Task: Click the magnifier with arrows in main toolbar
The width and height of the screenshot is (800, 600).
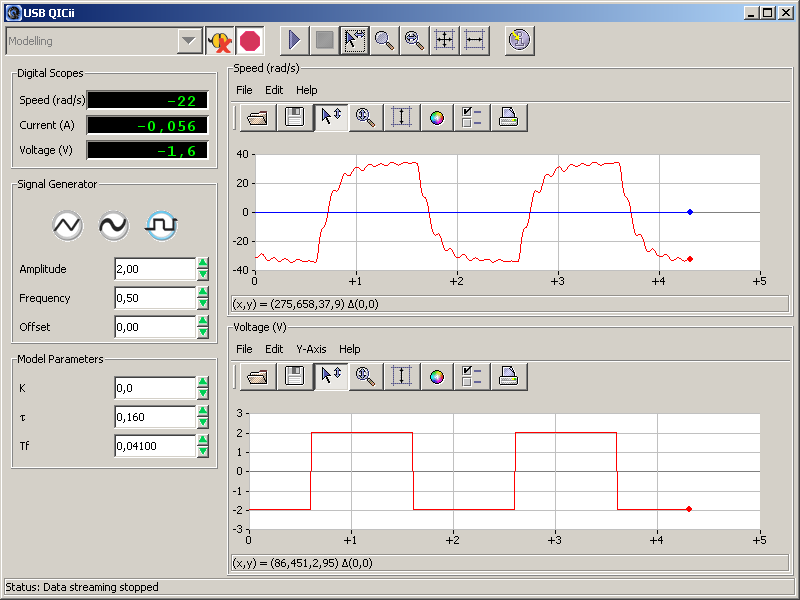Action: (414, 41)
